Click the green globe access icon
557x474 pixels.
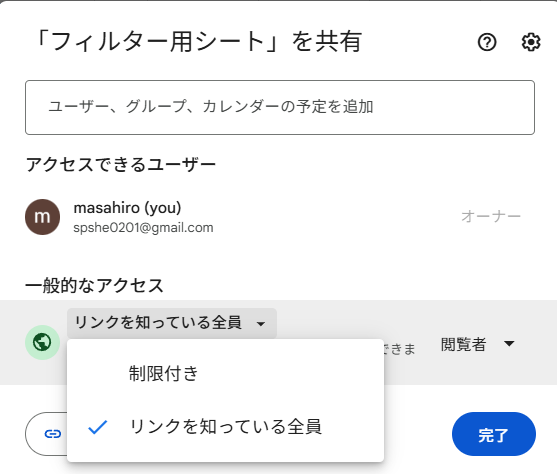[x=42, y=342]
